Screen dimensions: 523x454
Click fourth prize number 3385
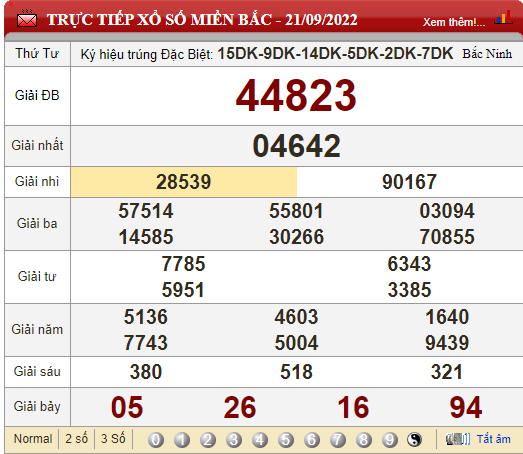[x=409, y=290]
